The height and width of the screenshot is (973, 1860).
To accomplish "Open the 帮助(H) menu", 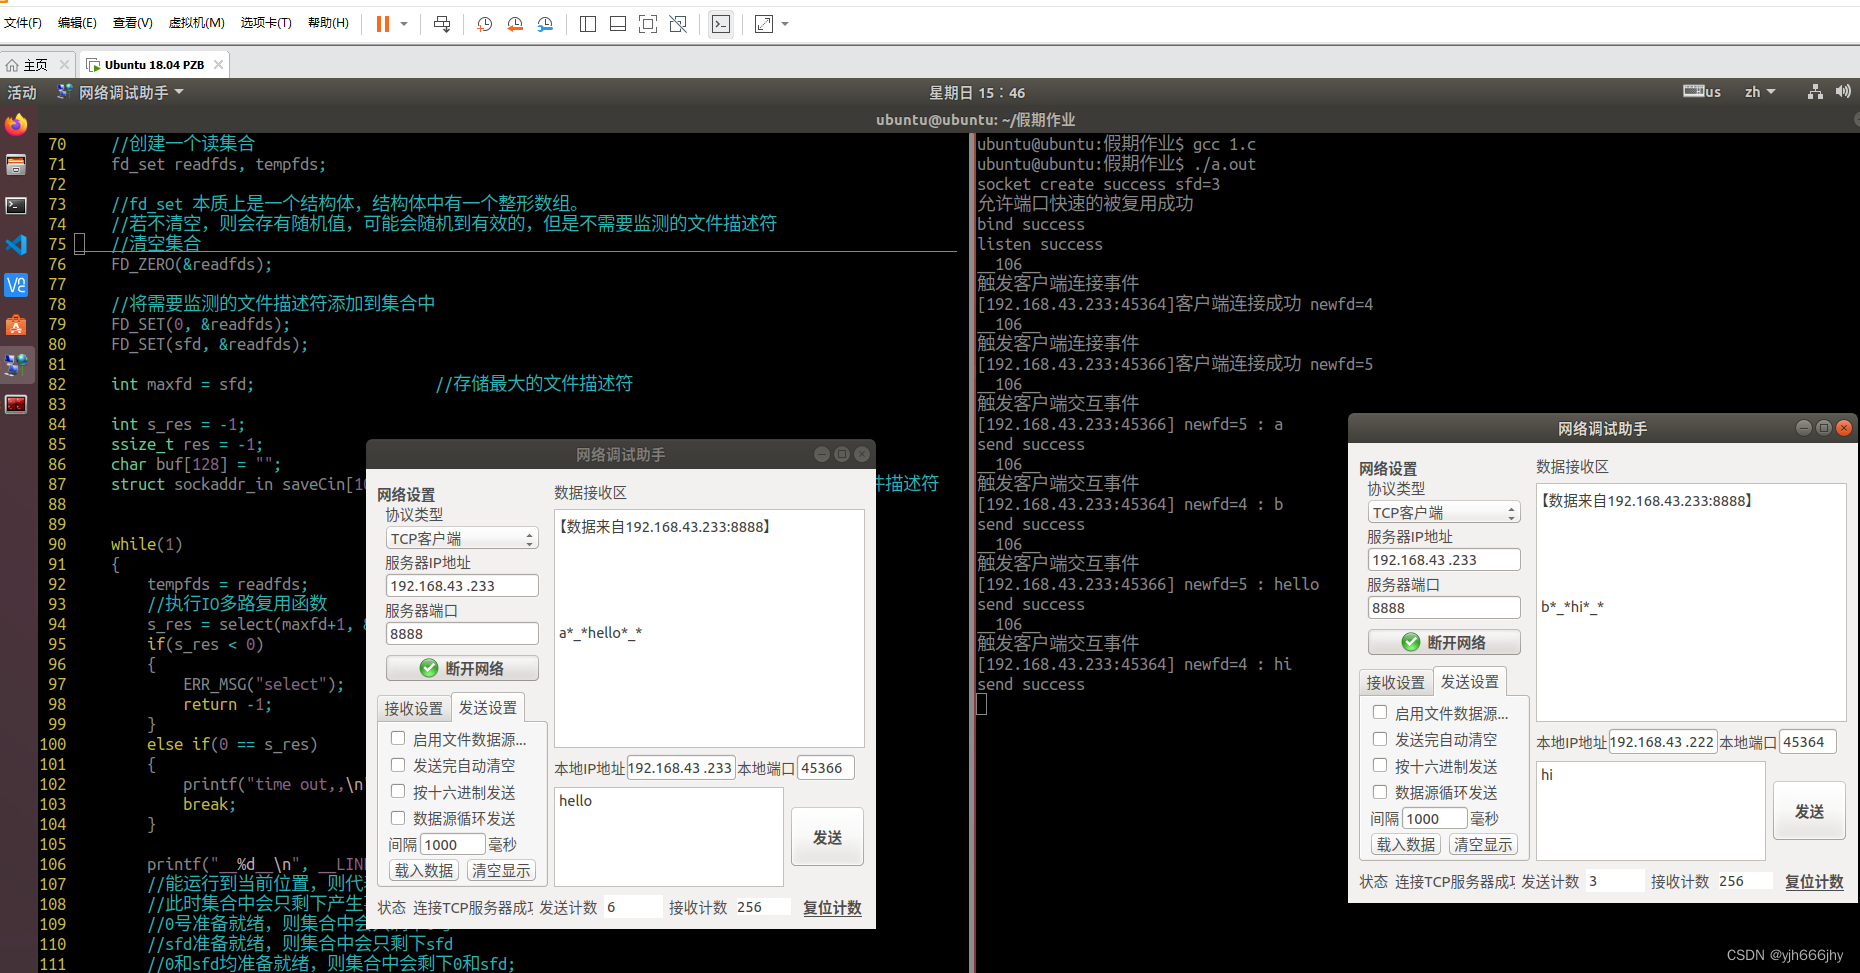I will point(328,23).
